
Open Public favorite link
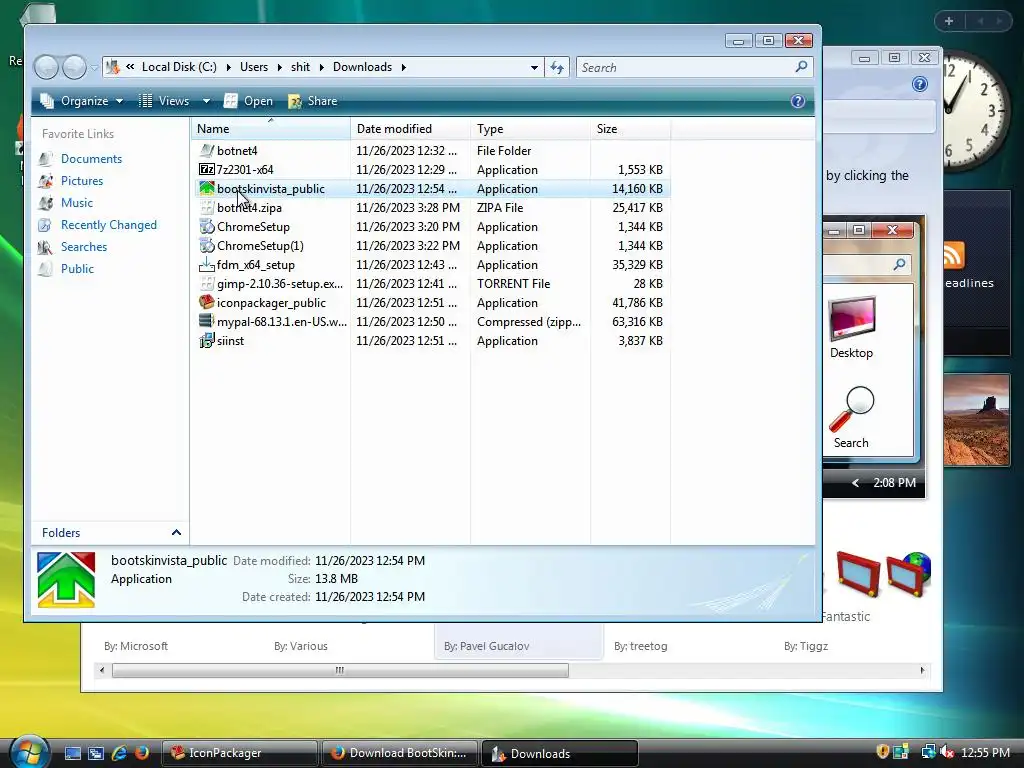tap(77, 268)
